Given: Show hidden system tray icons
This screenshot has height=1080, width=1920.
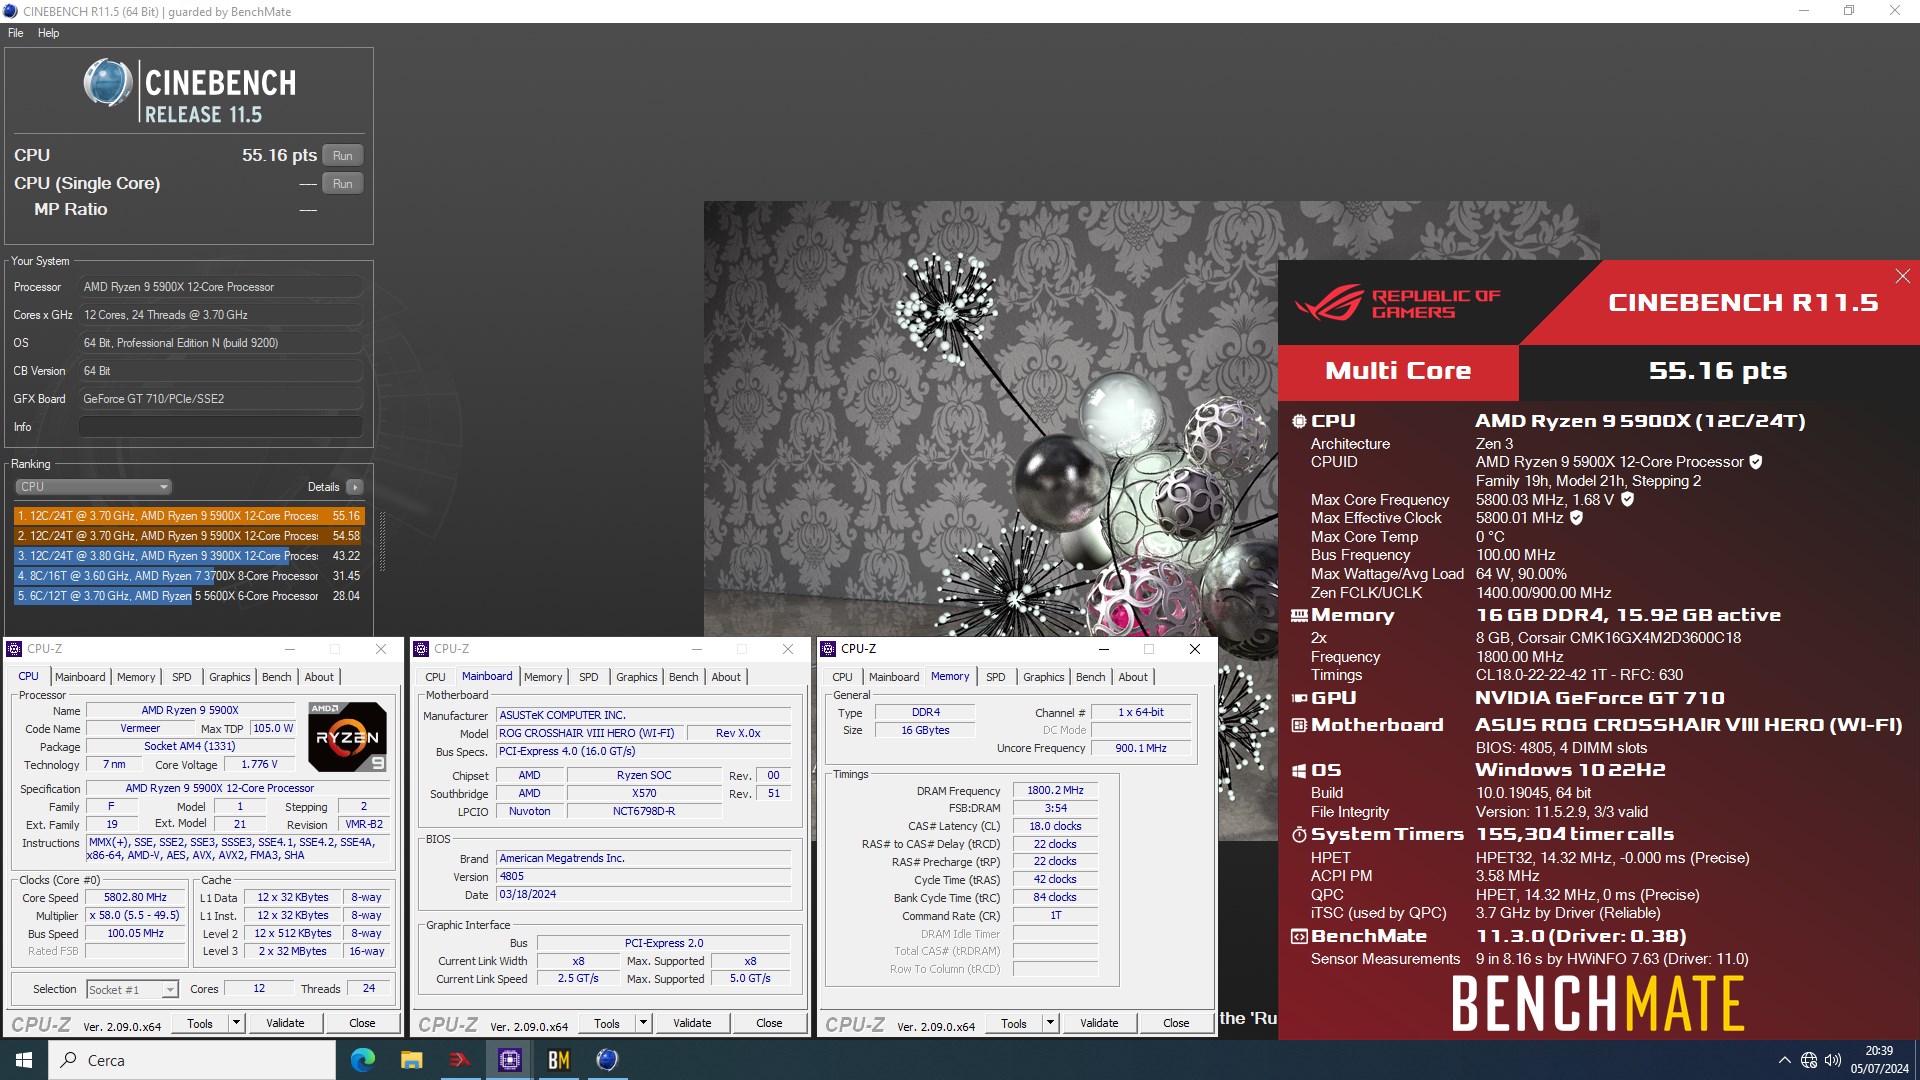Looking at the screenshot, I should (x=1784, y=1060).
